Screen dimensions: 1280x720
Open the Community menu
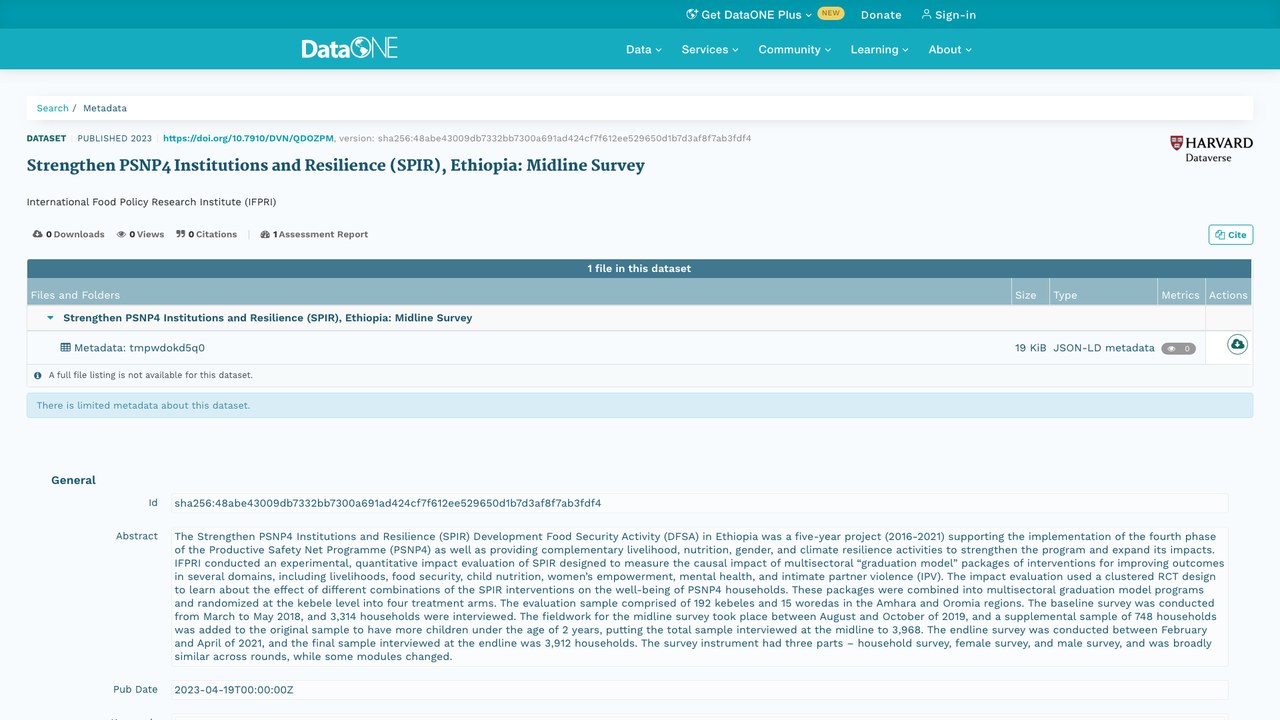795,49
